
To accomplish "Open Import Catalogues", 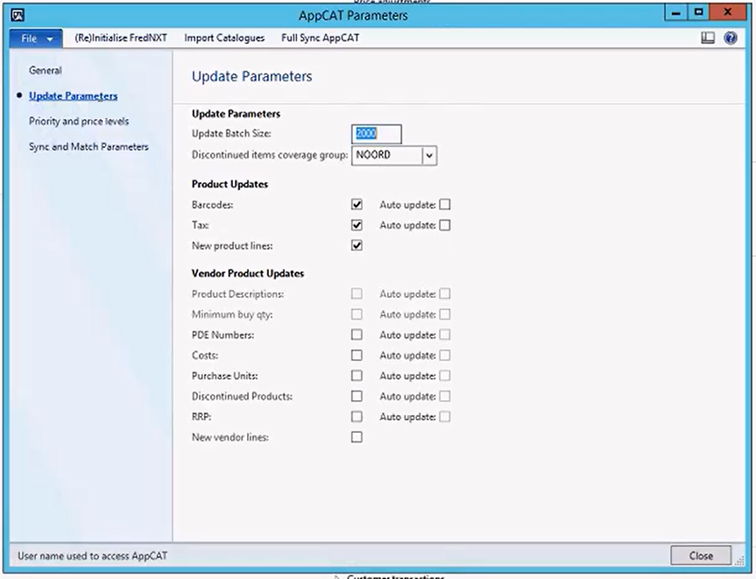I will (224, 38).
